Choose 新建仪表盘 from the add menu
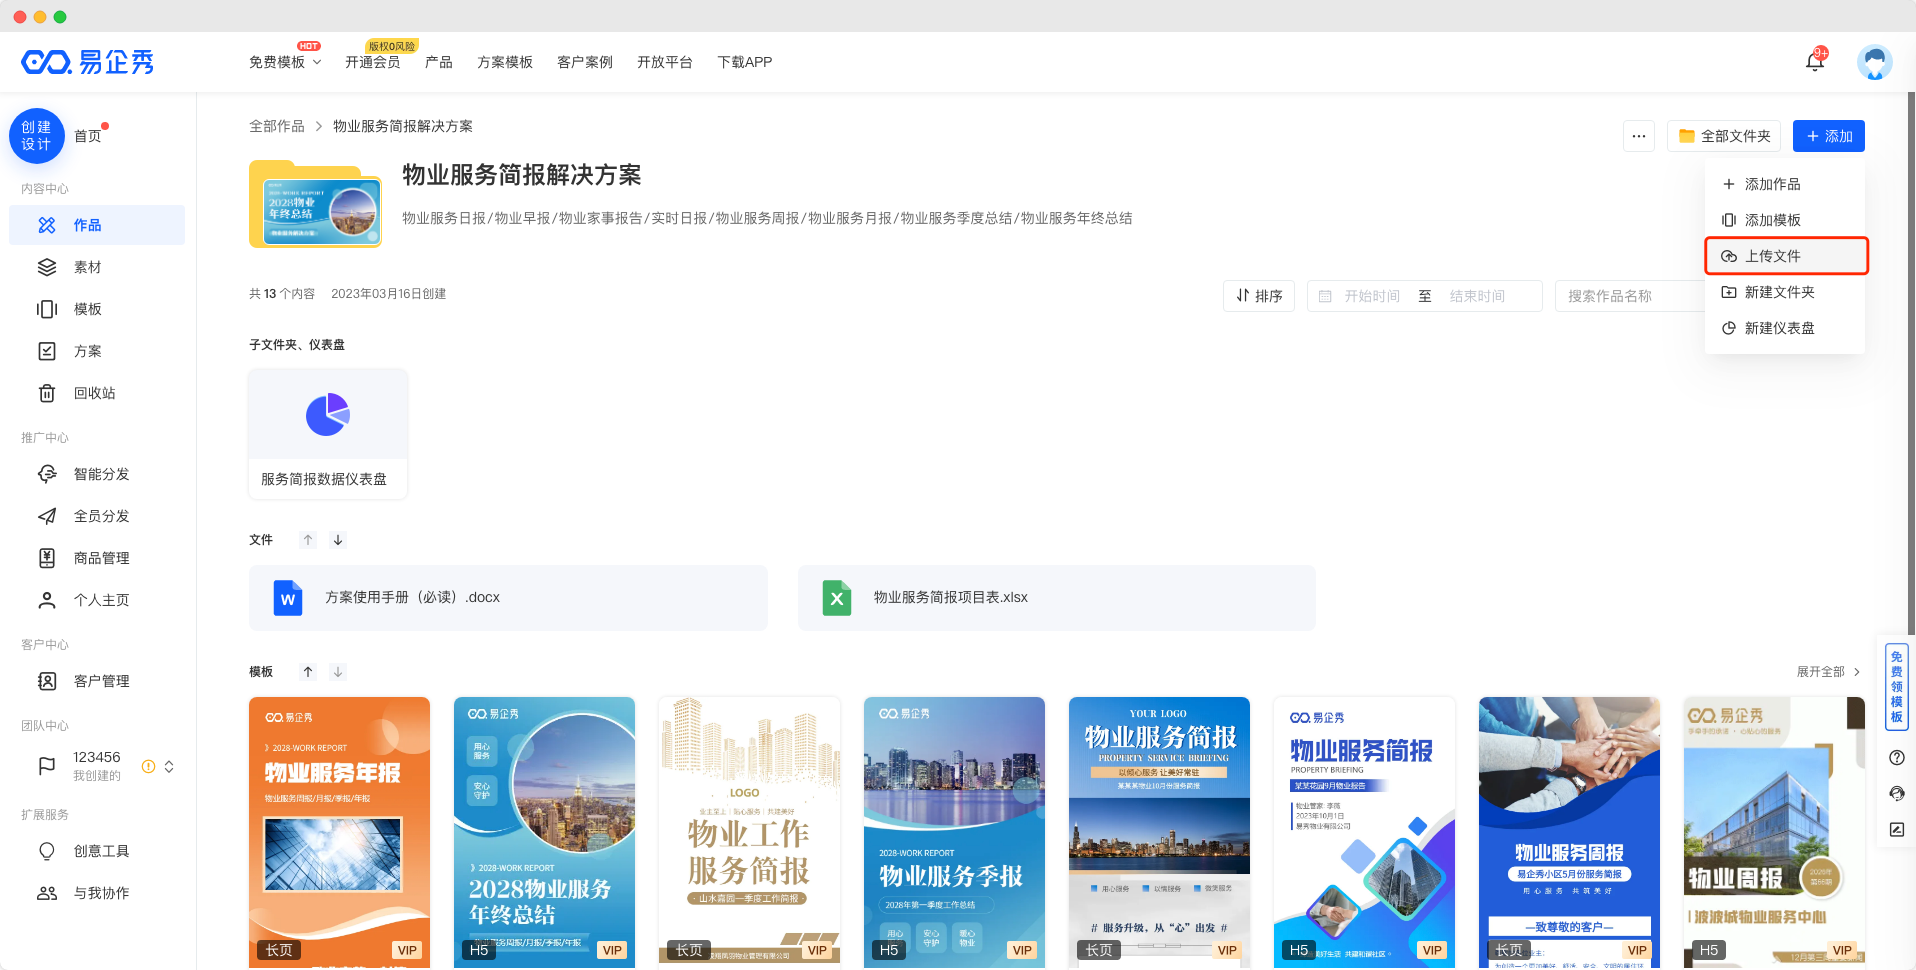The width and height of the screenshot is (1916, 970). point(1785,328)
